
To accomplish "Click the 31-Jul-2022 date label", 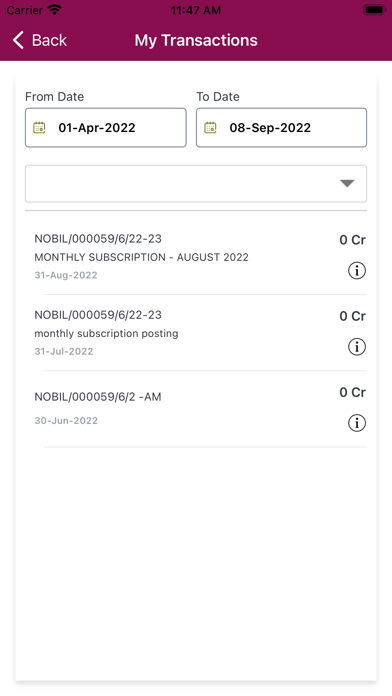I will (64, 352).
